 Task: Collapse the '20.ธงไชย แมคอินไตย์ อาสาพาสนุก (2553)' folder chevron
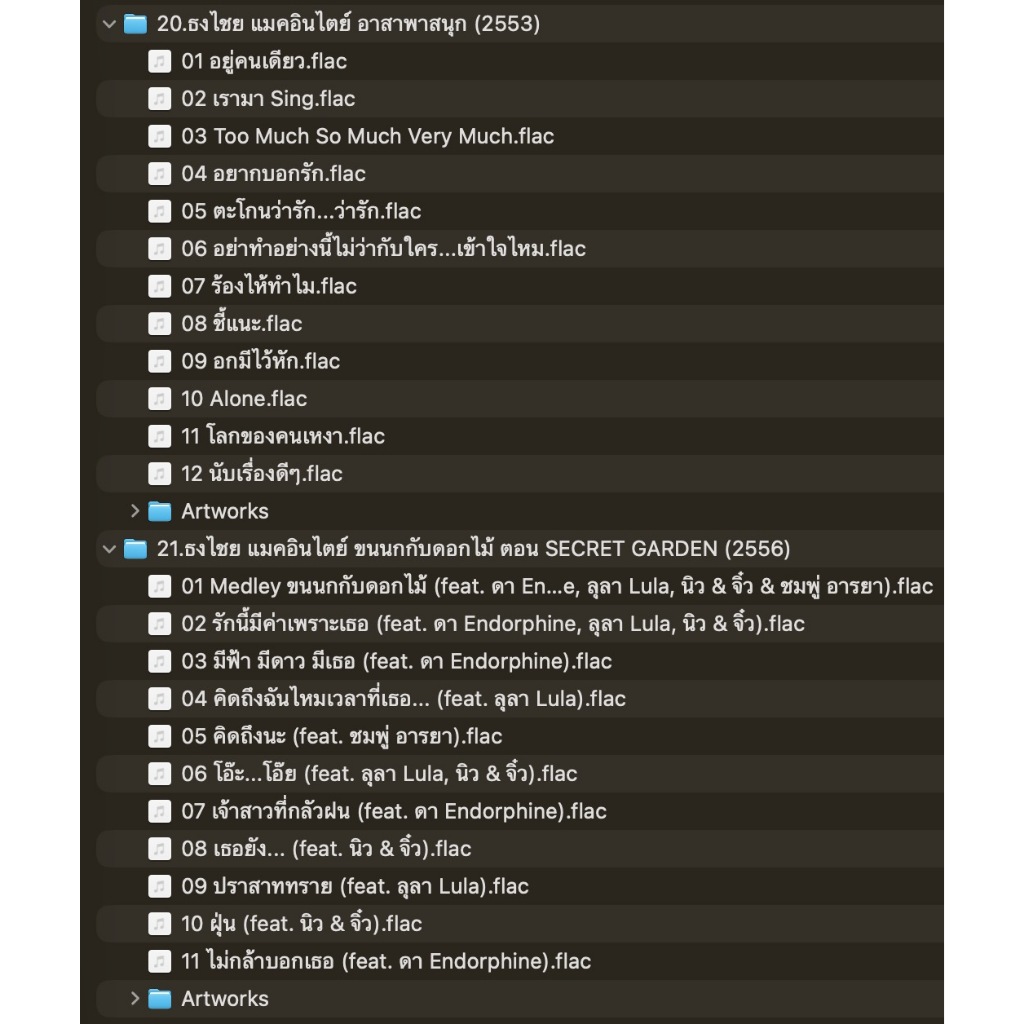(109, 24)
